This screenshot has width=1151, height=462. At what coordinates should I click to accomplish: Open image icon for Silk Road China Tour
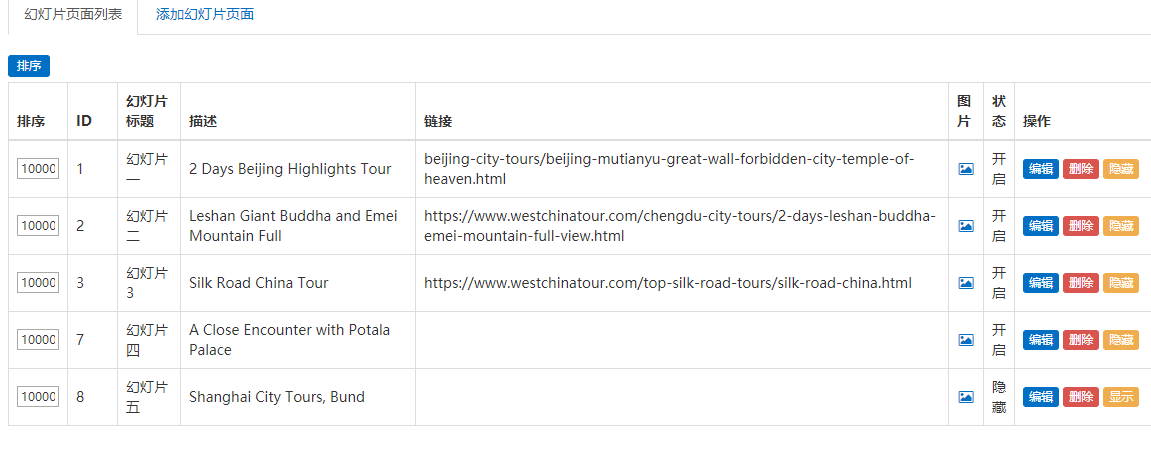[966, 283]
